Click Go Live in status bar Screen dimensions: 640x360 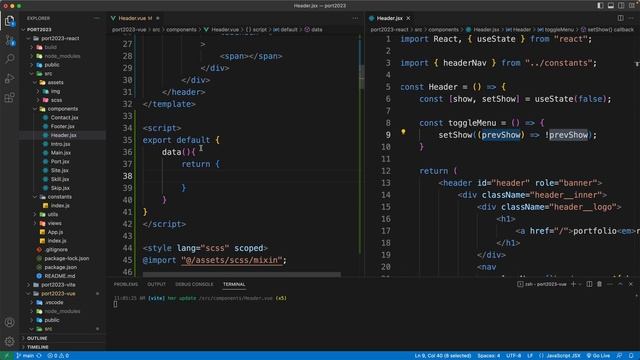coord(598,356)
